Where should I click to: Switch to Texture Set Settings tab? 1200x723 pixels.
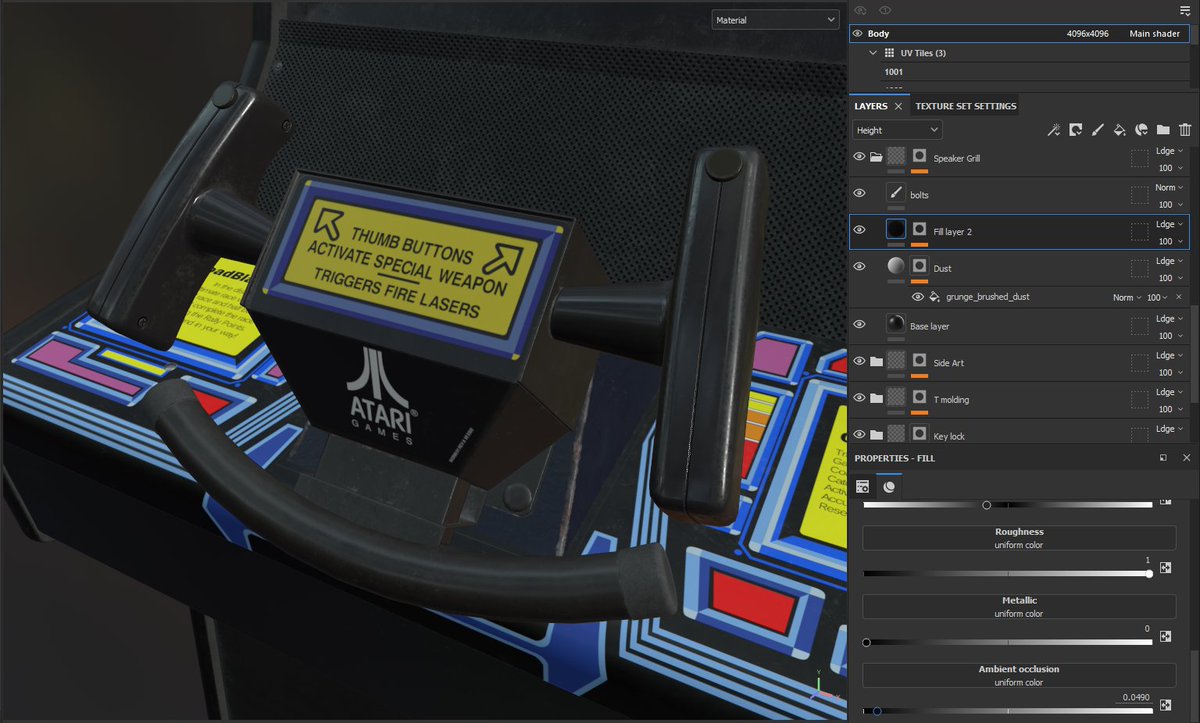(x=965, y=106)
